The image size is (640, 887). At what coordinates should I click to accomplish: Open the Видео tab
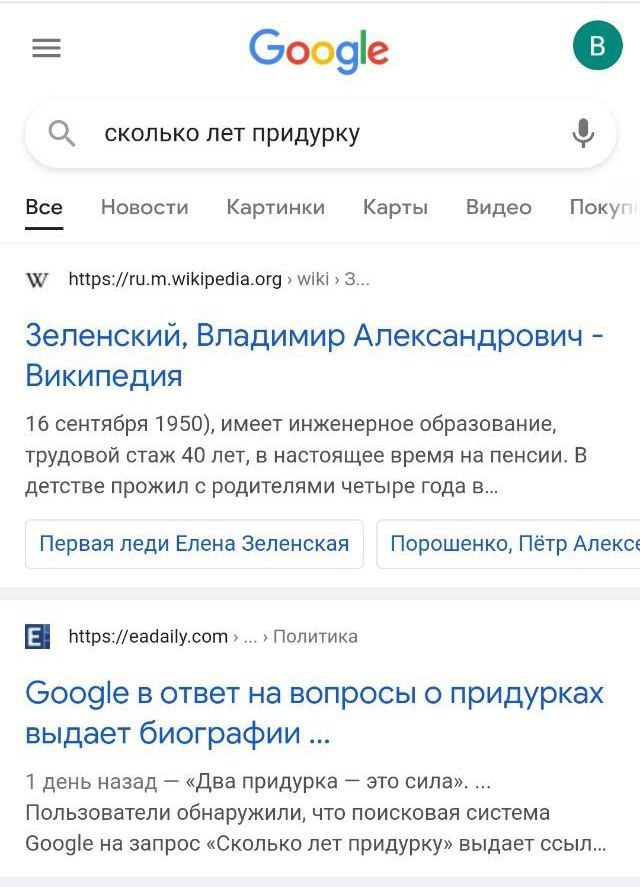pyautogui.click(x=498, y=207)
